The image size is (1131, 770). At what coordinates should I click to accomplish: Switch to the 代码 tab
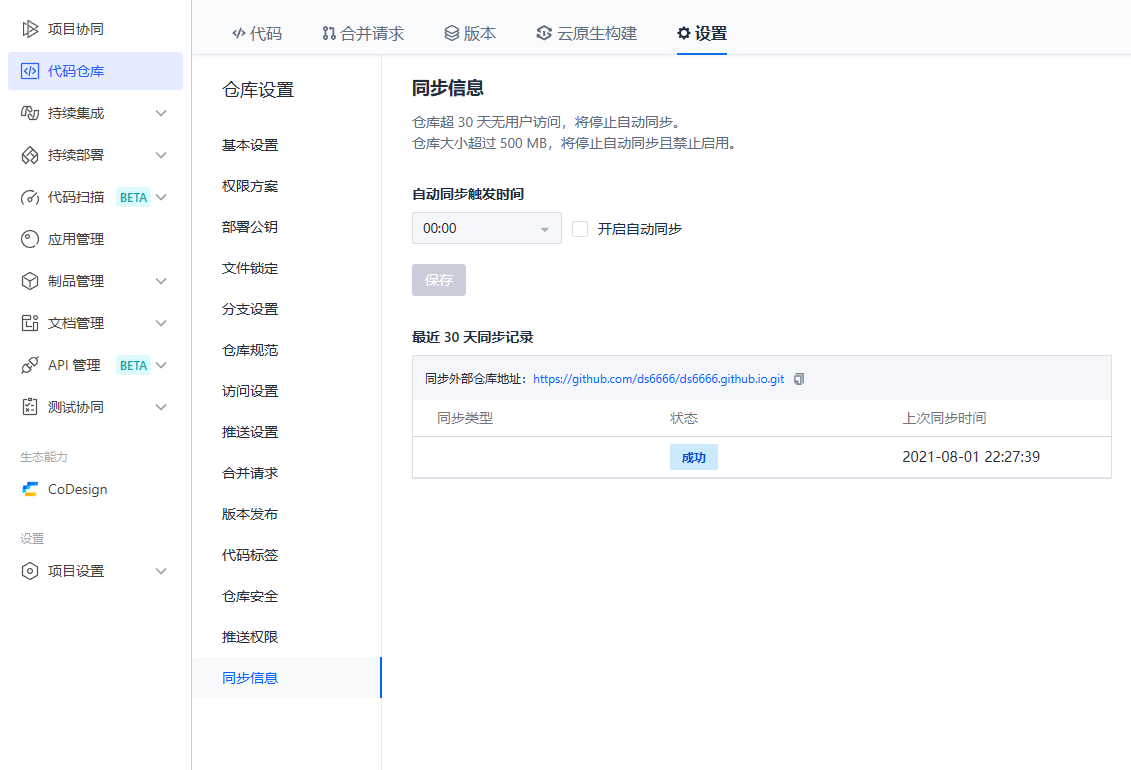click(x=257, y=33)
